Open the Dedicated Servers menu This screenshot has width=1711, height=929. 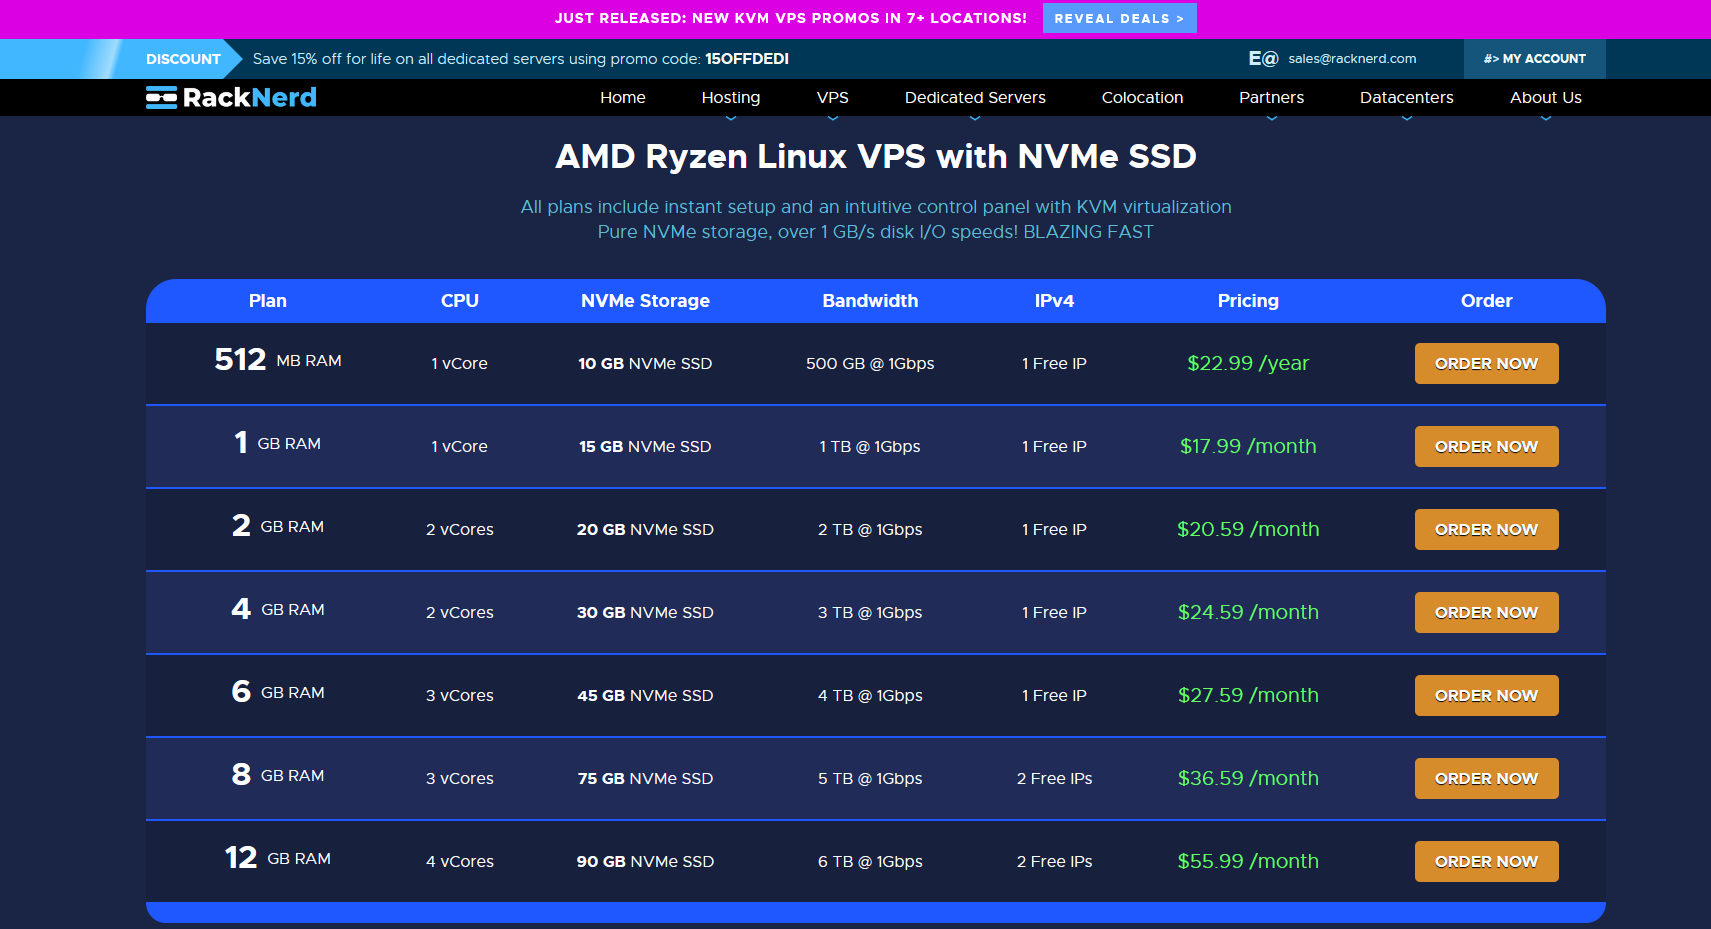point(975,97)
